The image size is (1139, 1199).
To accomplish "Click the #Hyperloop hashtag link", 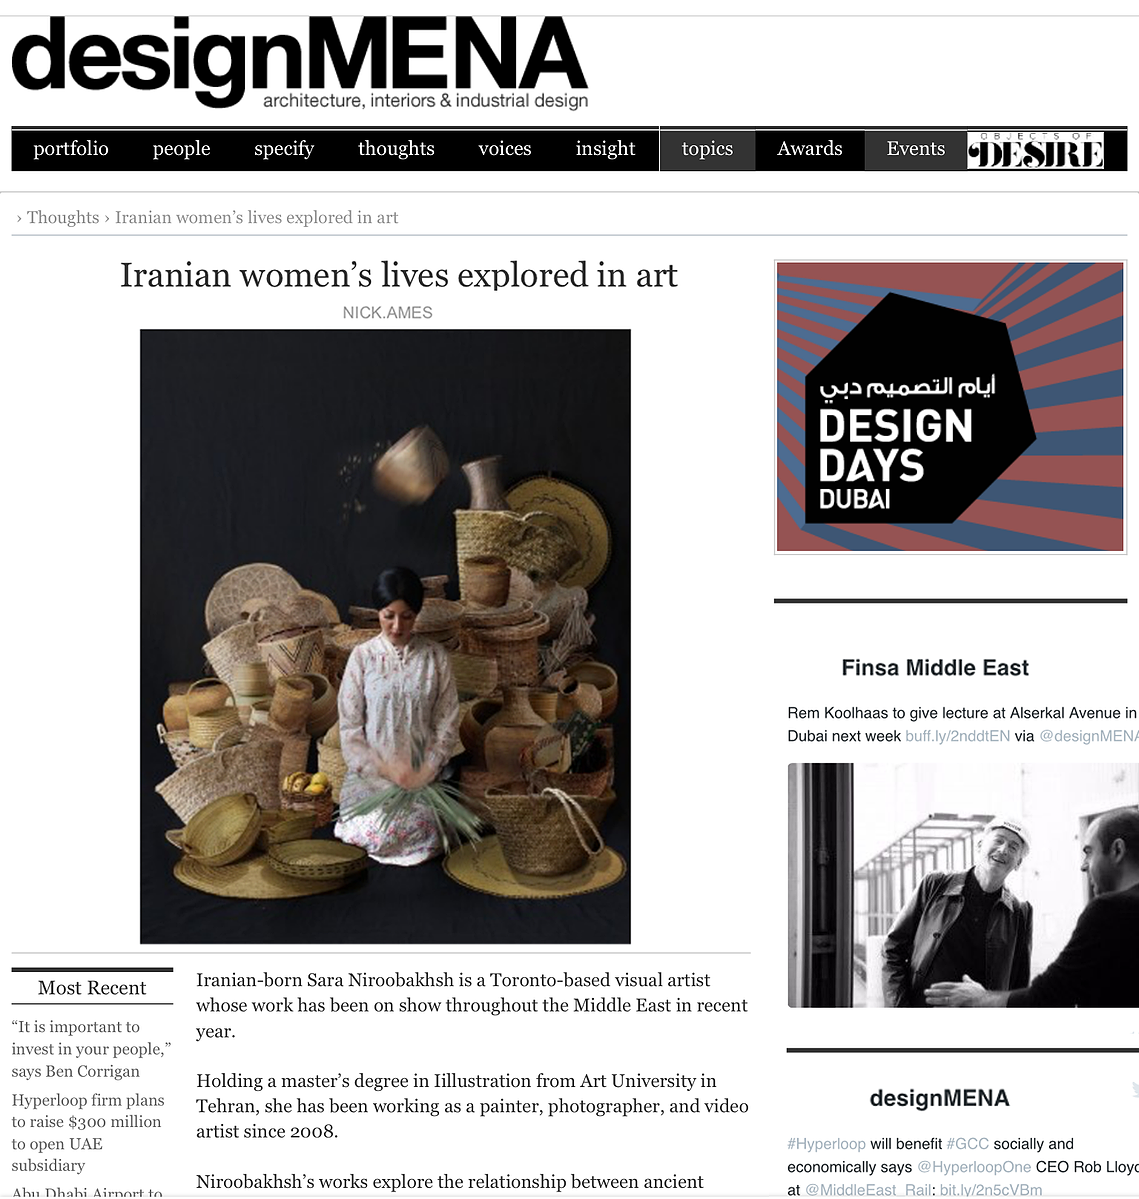I will (826, 1144).
